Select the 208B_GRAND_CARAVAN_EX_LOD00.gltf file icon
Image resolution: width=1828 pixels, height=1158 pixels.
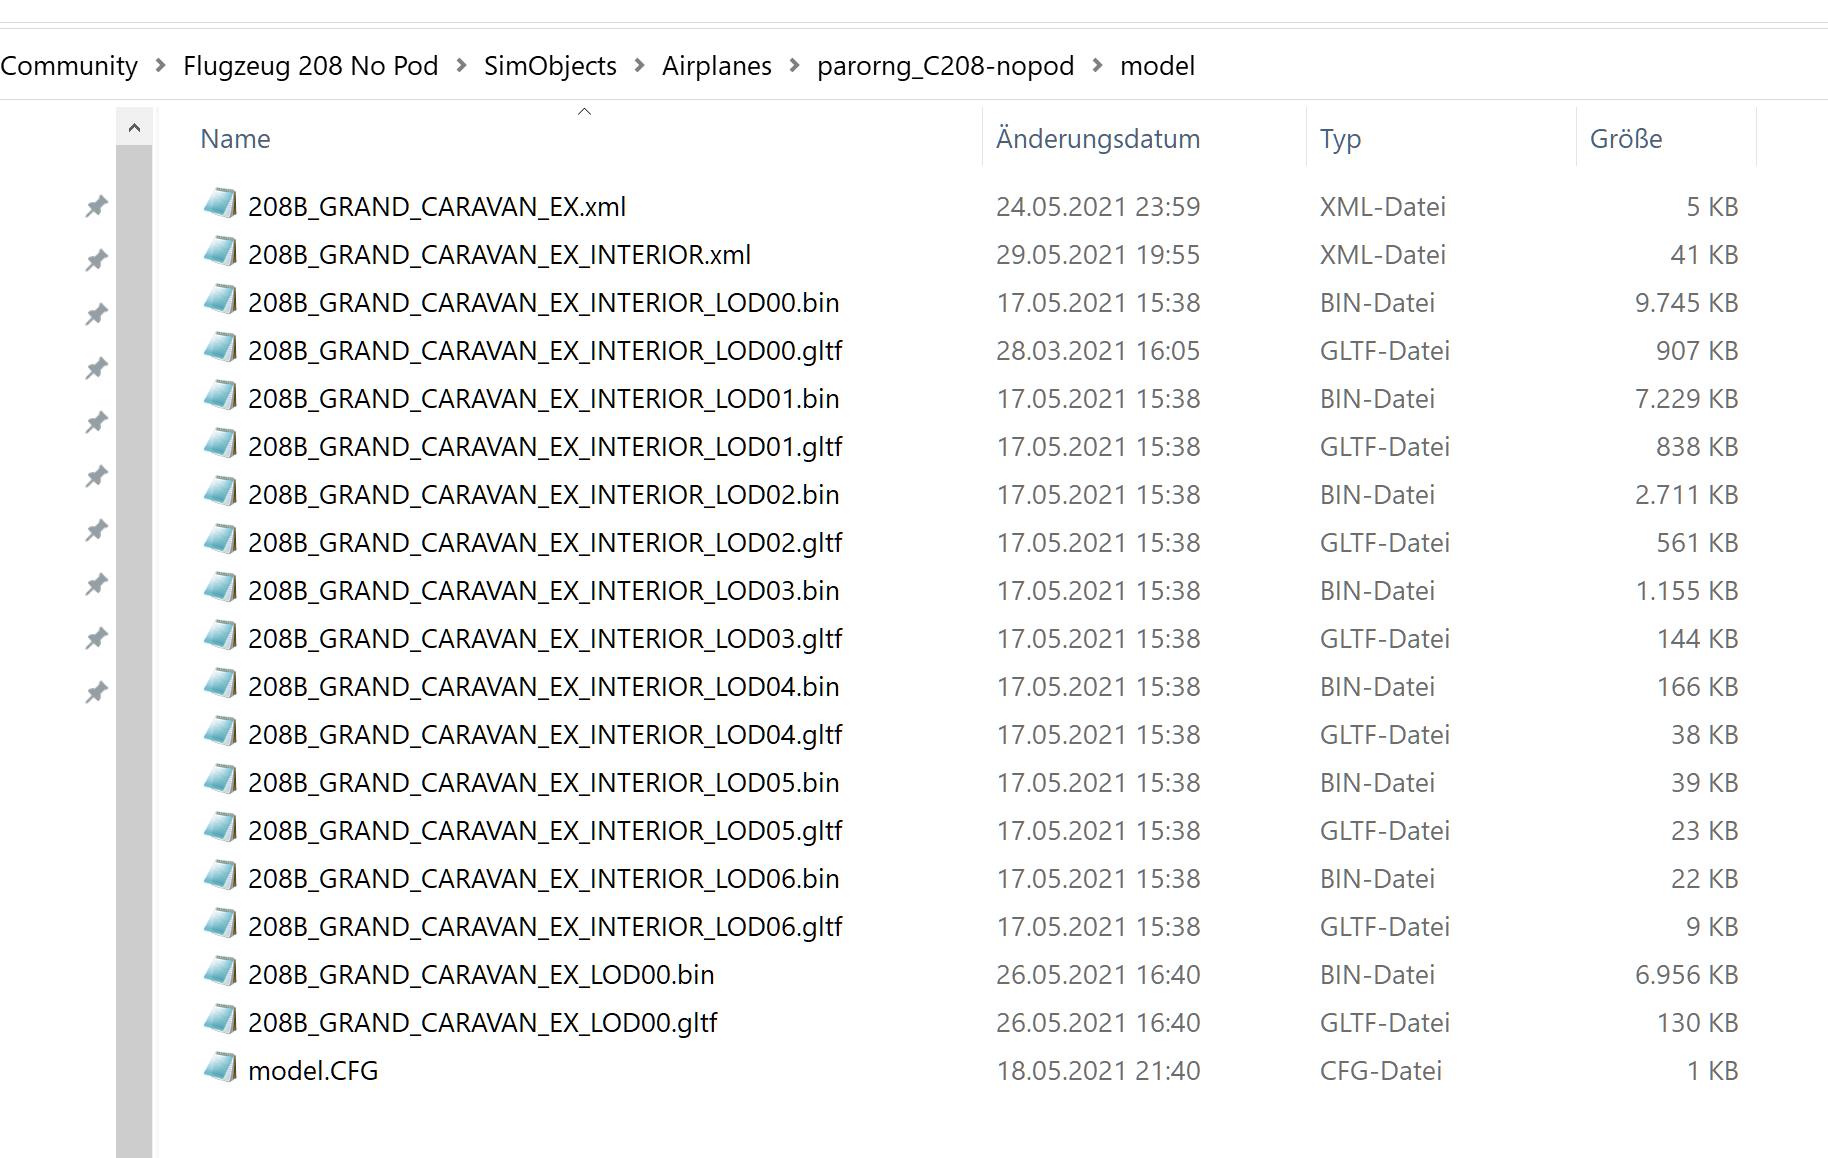point(220,1020)
